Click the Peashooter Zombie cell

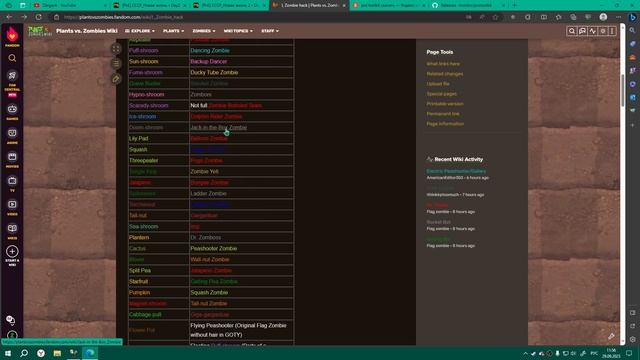click(241, 249)
